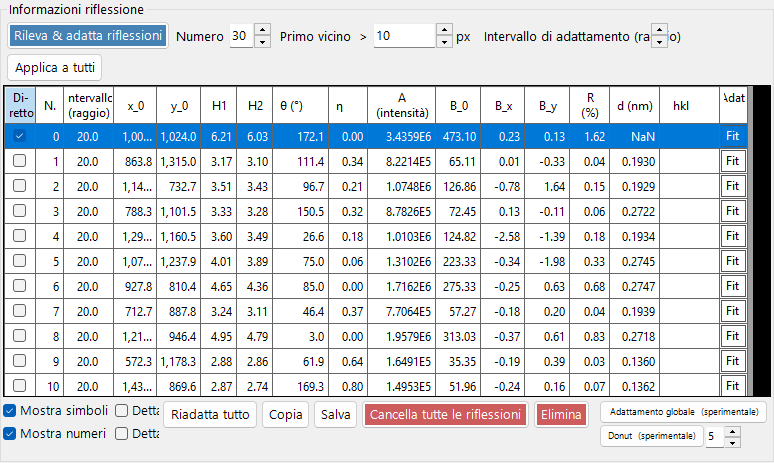Click the 'R (%)' column header
The width and height of the screenshot is (774, 463).
[x=589, y=105]
